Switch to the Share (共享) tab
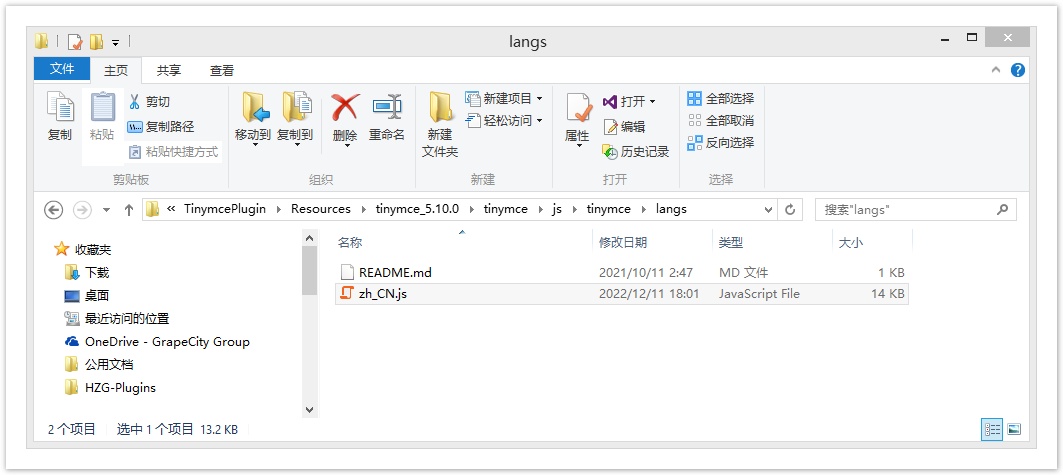 click(x=169, y=70)
